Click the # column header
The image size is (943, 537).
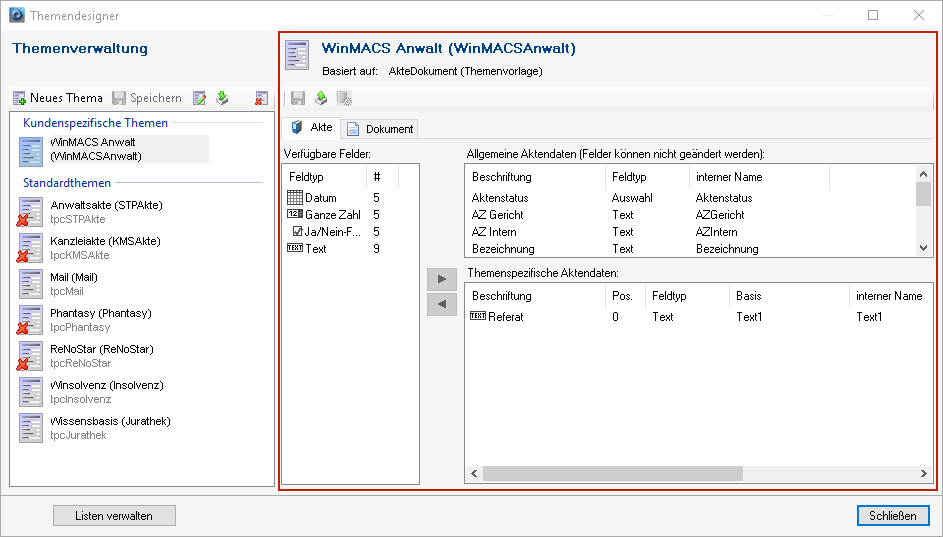click(382, 177)
